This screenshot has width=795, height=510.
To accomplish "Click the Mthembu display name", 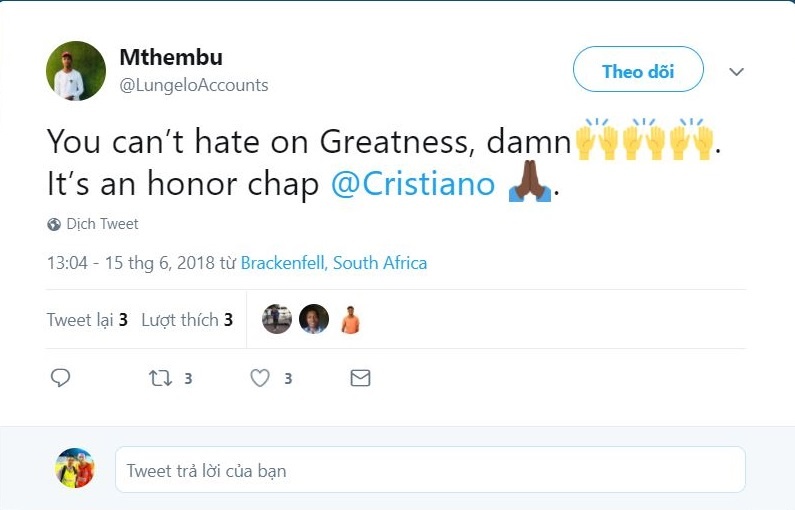I will click(171, 57).
